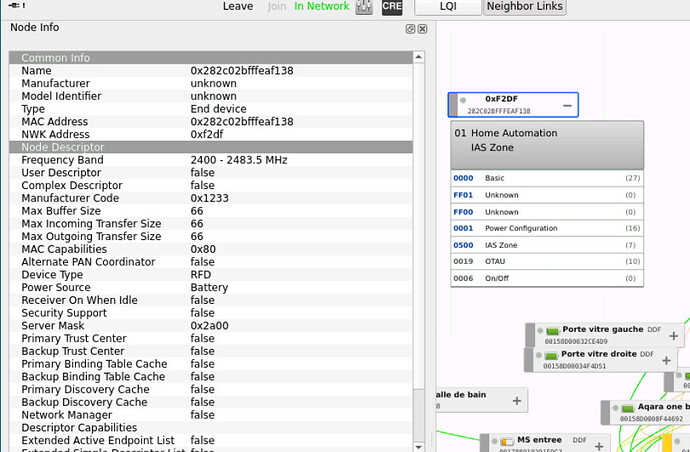Click the 0xF2DF node status indicator dot

(x=463, y=100)
